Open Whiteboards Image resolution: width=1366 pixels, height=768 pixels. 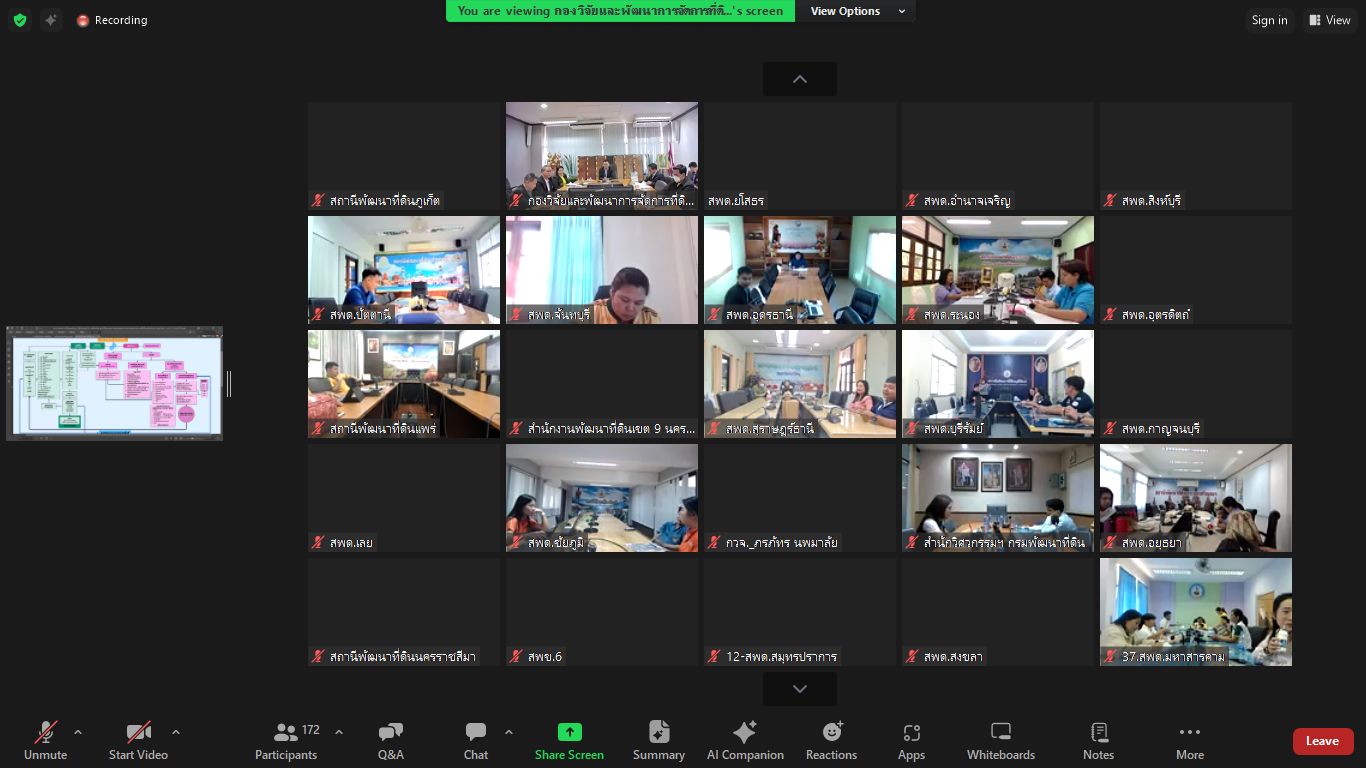pos(1000,741)
